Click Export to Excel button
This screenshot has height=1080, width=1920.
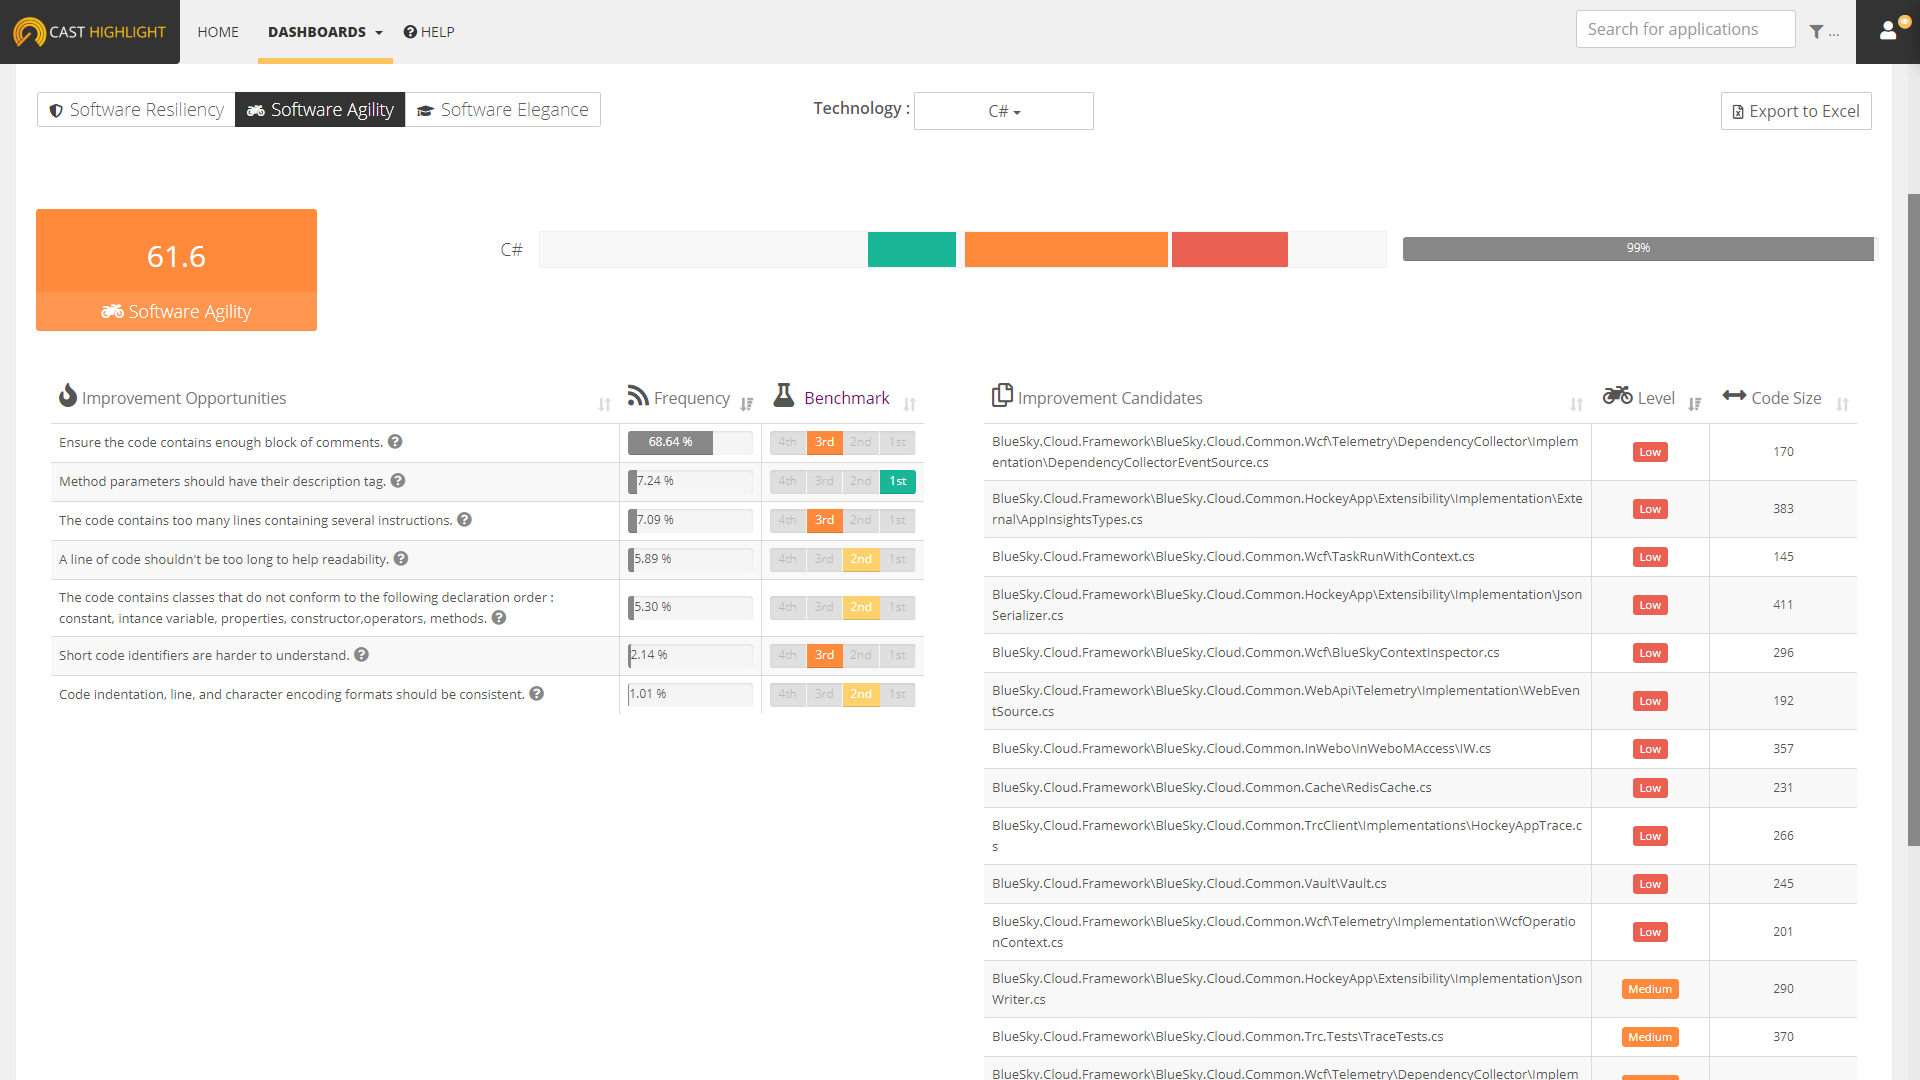(1796, 111)
